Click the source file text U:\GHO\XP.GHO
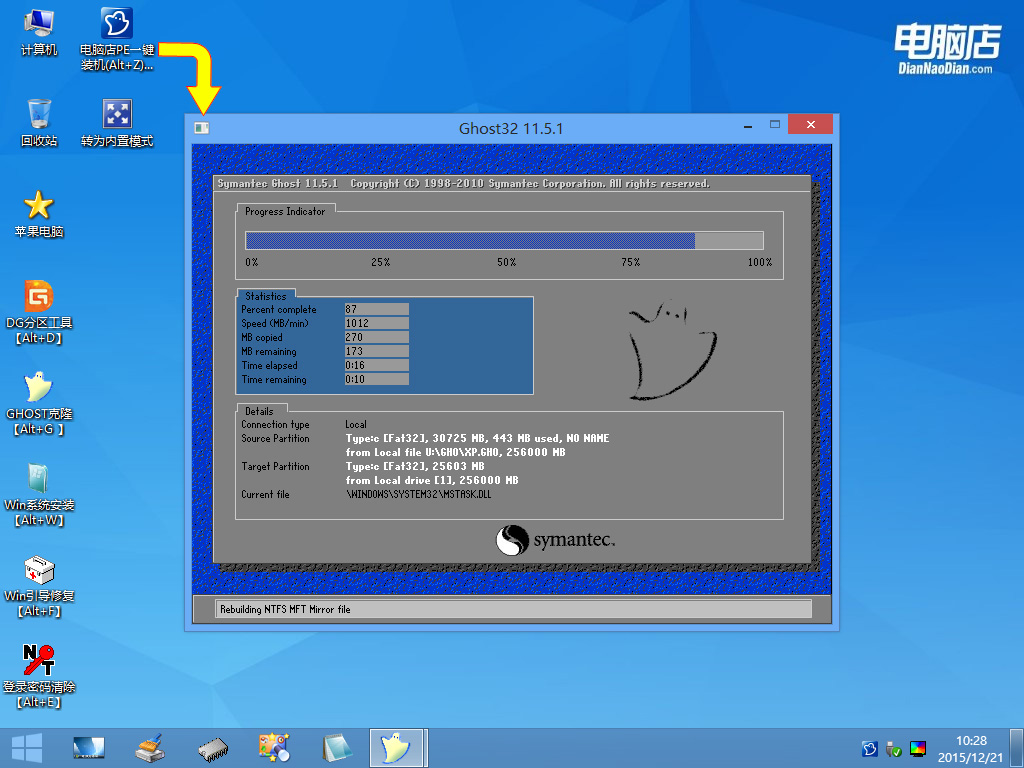The height and width of the screenshot is (768, 1024). tap(462, 452)
